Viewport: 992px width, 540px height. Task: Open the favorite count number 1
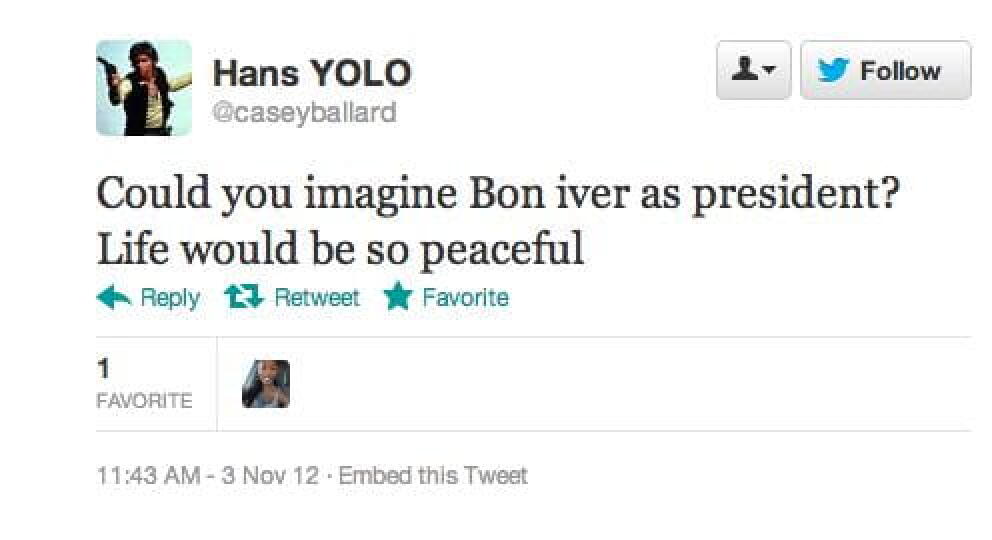[x=102, y=370]
